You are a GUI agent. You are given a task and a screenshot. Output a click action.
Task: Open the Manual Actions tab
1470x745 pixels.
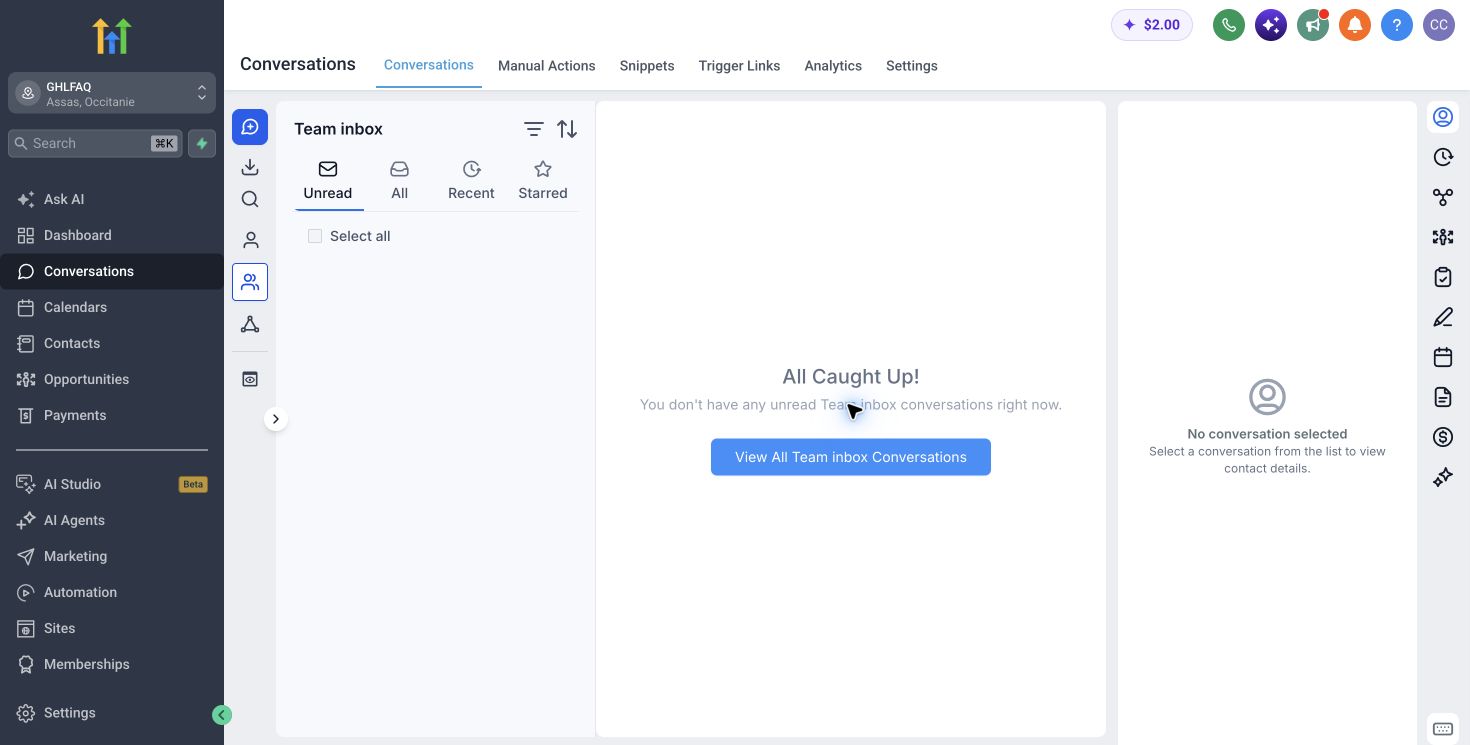(x=547, y=66)
